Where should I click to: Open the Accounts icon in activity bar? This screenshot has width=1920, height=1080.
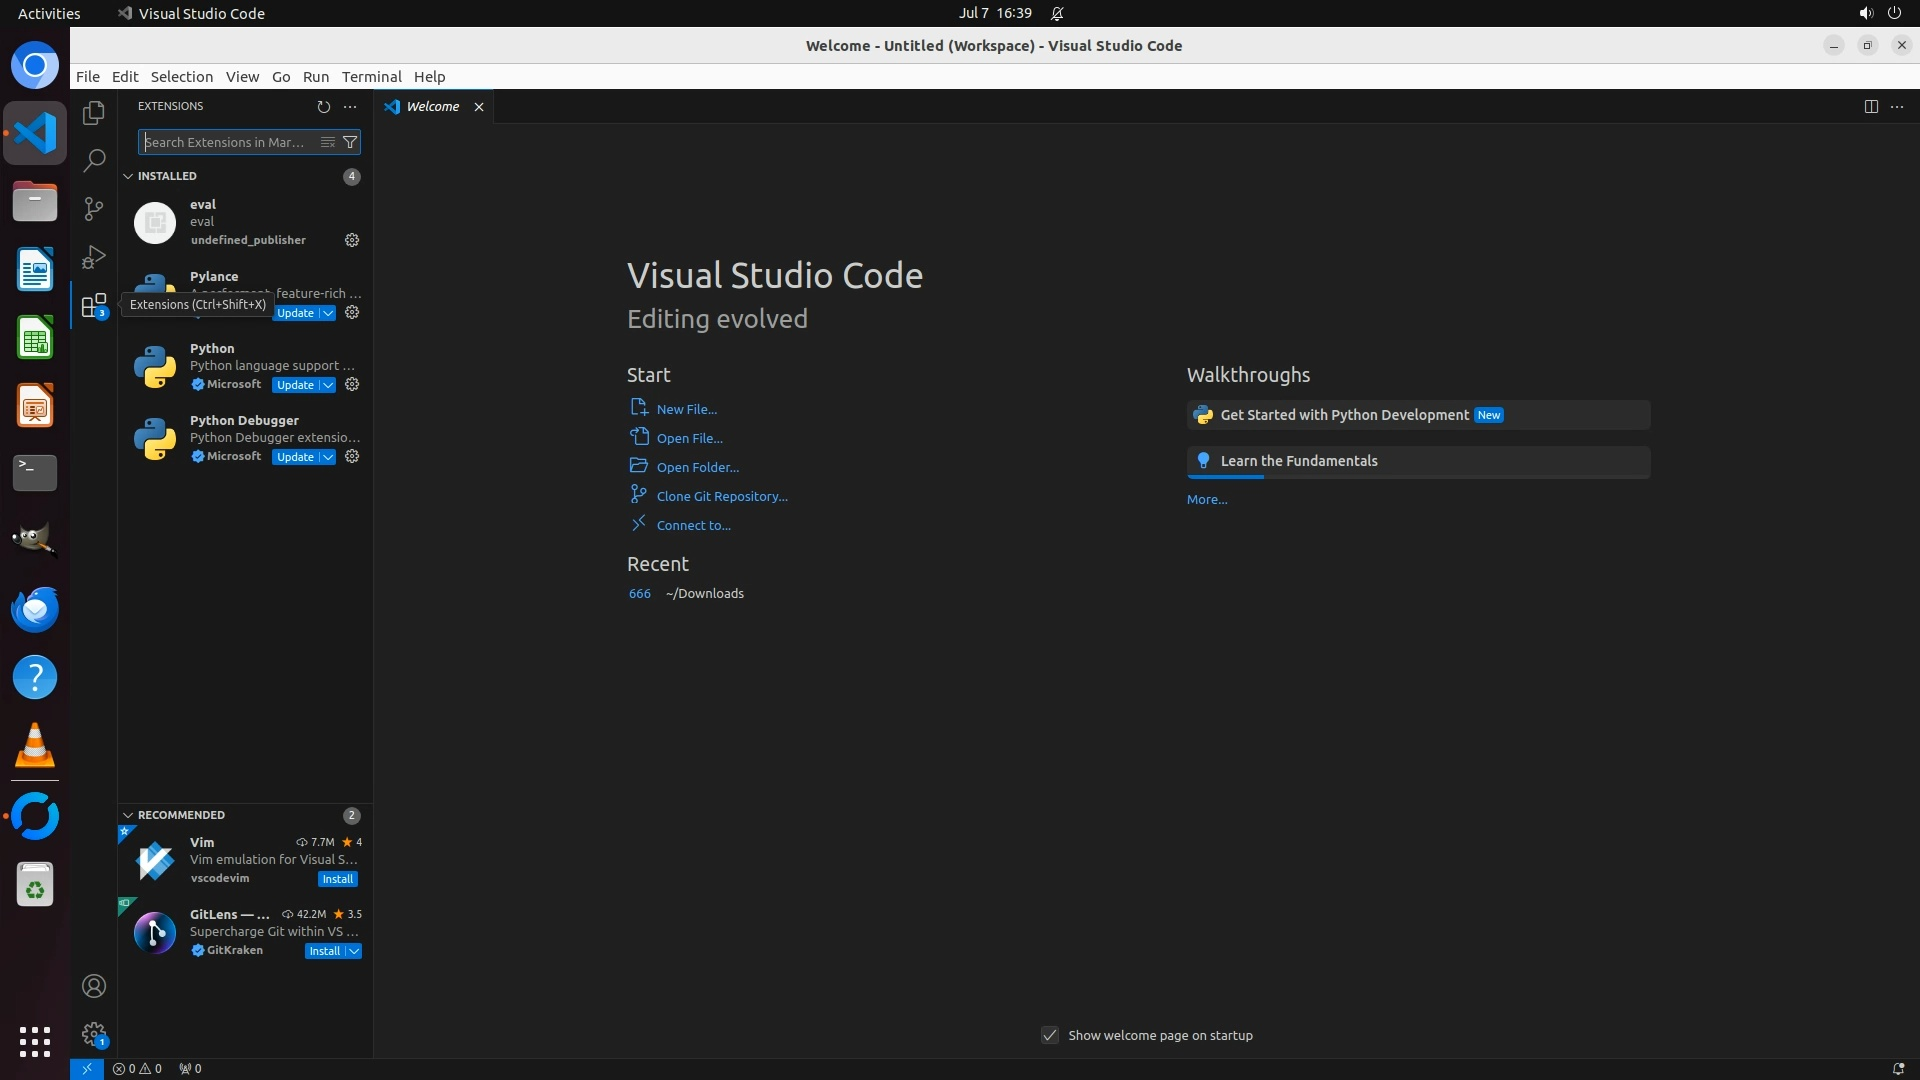pos(93,986)
